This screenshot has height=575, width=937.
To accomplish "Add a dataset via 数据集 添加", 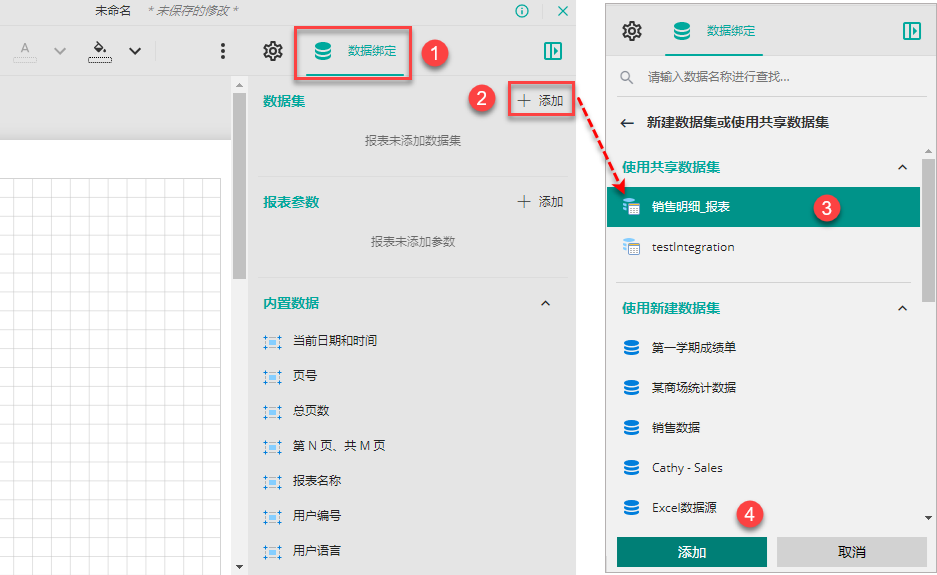I will click(x=540, y=100).
